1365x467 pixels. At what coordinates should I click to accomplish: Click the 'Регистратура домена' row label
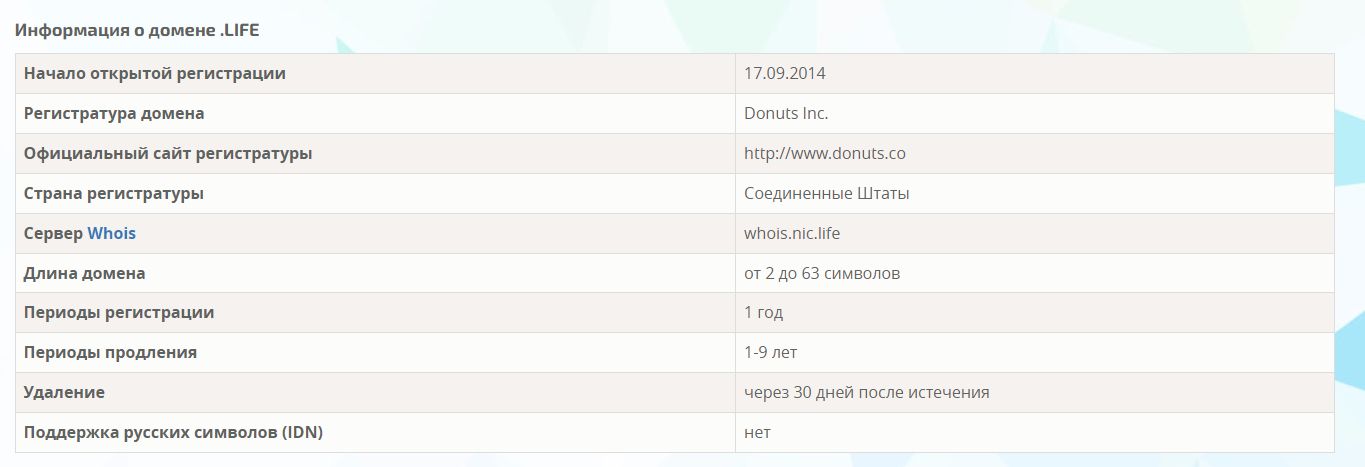pos(114,113)
